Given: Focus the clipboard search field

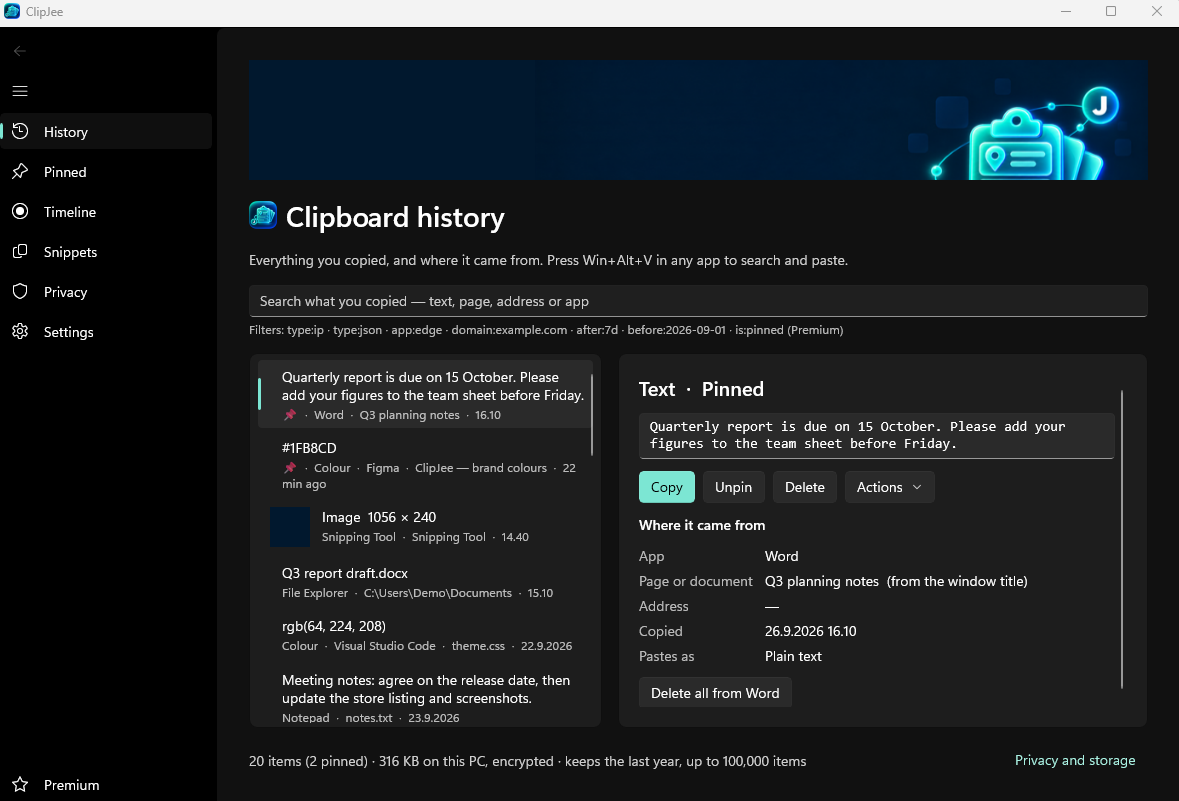Looking at the screenshot, I should [698, 301].
